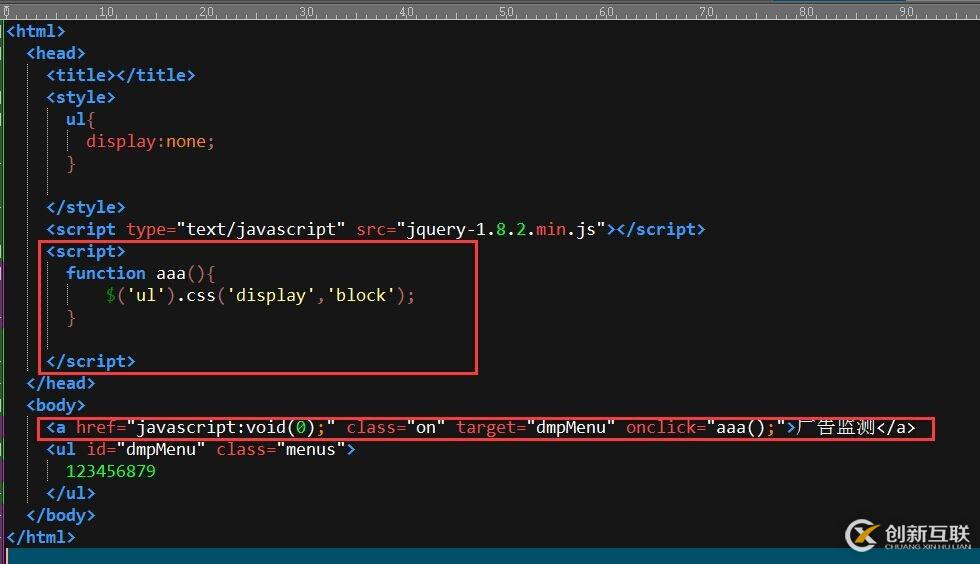
Task: Click the empty opening <script> tag line
Action: click(x=86, y=251)
